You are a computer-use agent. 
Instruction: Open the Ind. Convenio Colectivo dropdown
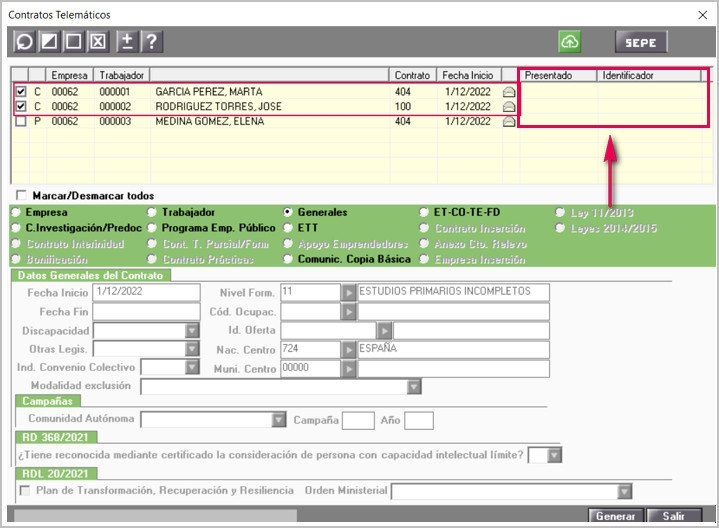point(192,367)
